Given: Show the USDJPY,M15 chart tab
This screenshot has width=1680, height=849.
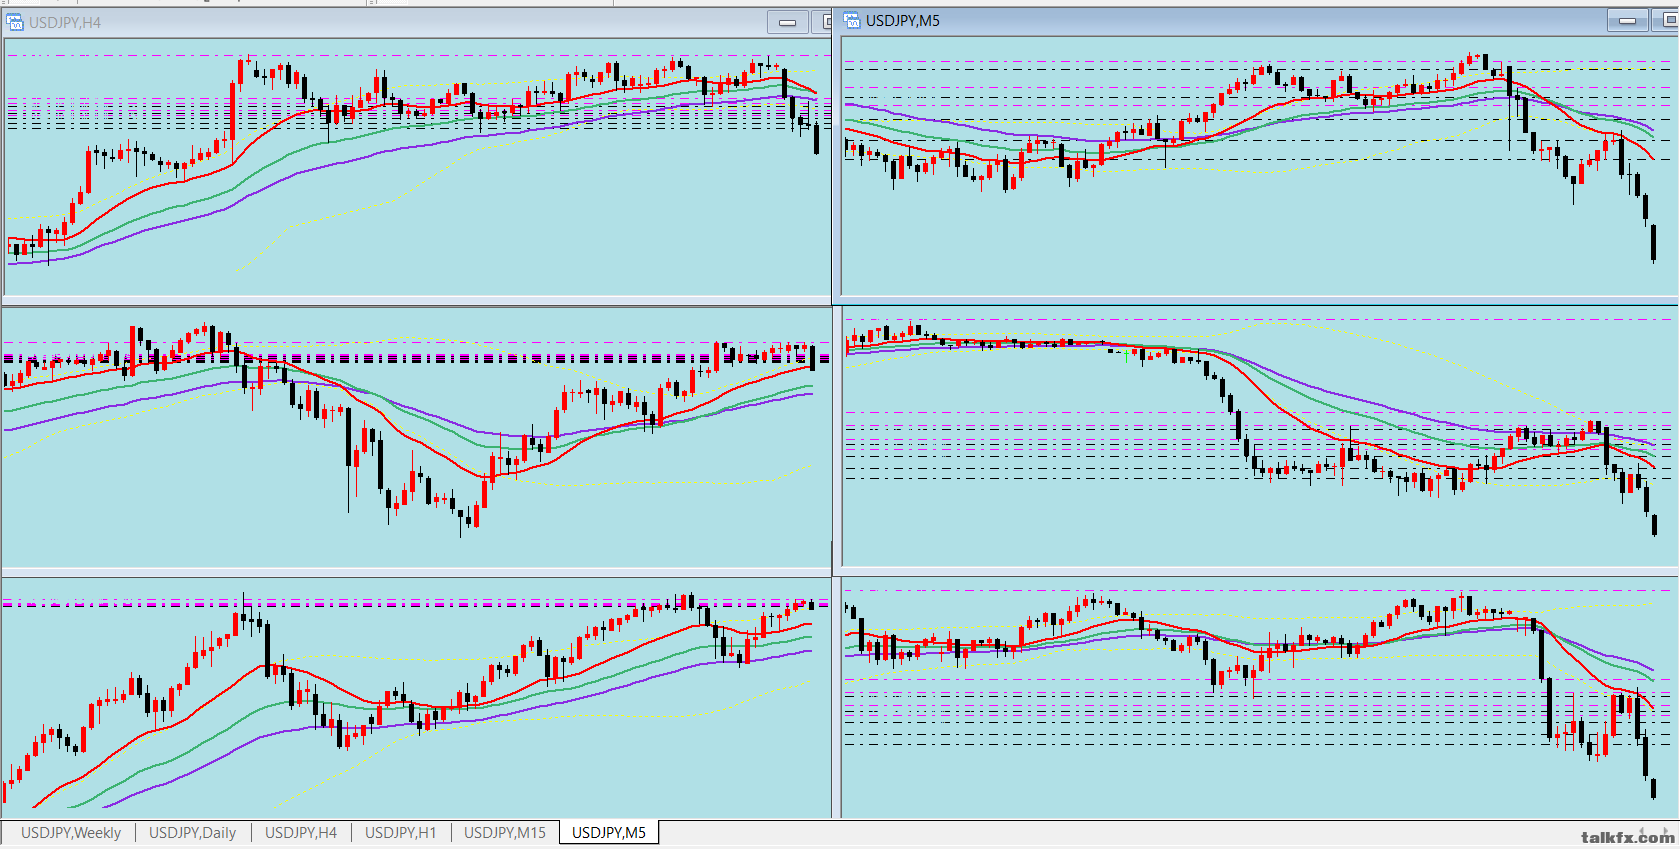Looking at the screenshot, I should 505,832.
